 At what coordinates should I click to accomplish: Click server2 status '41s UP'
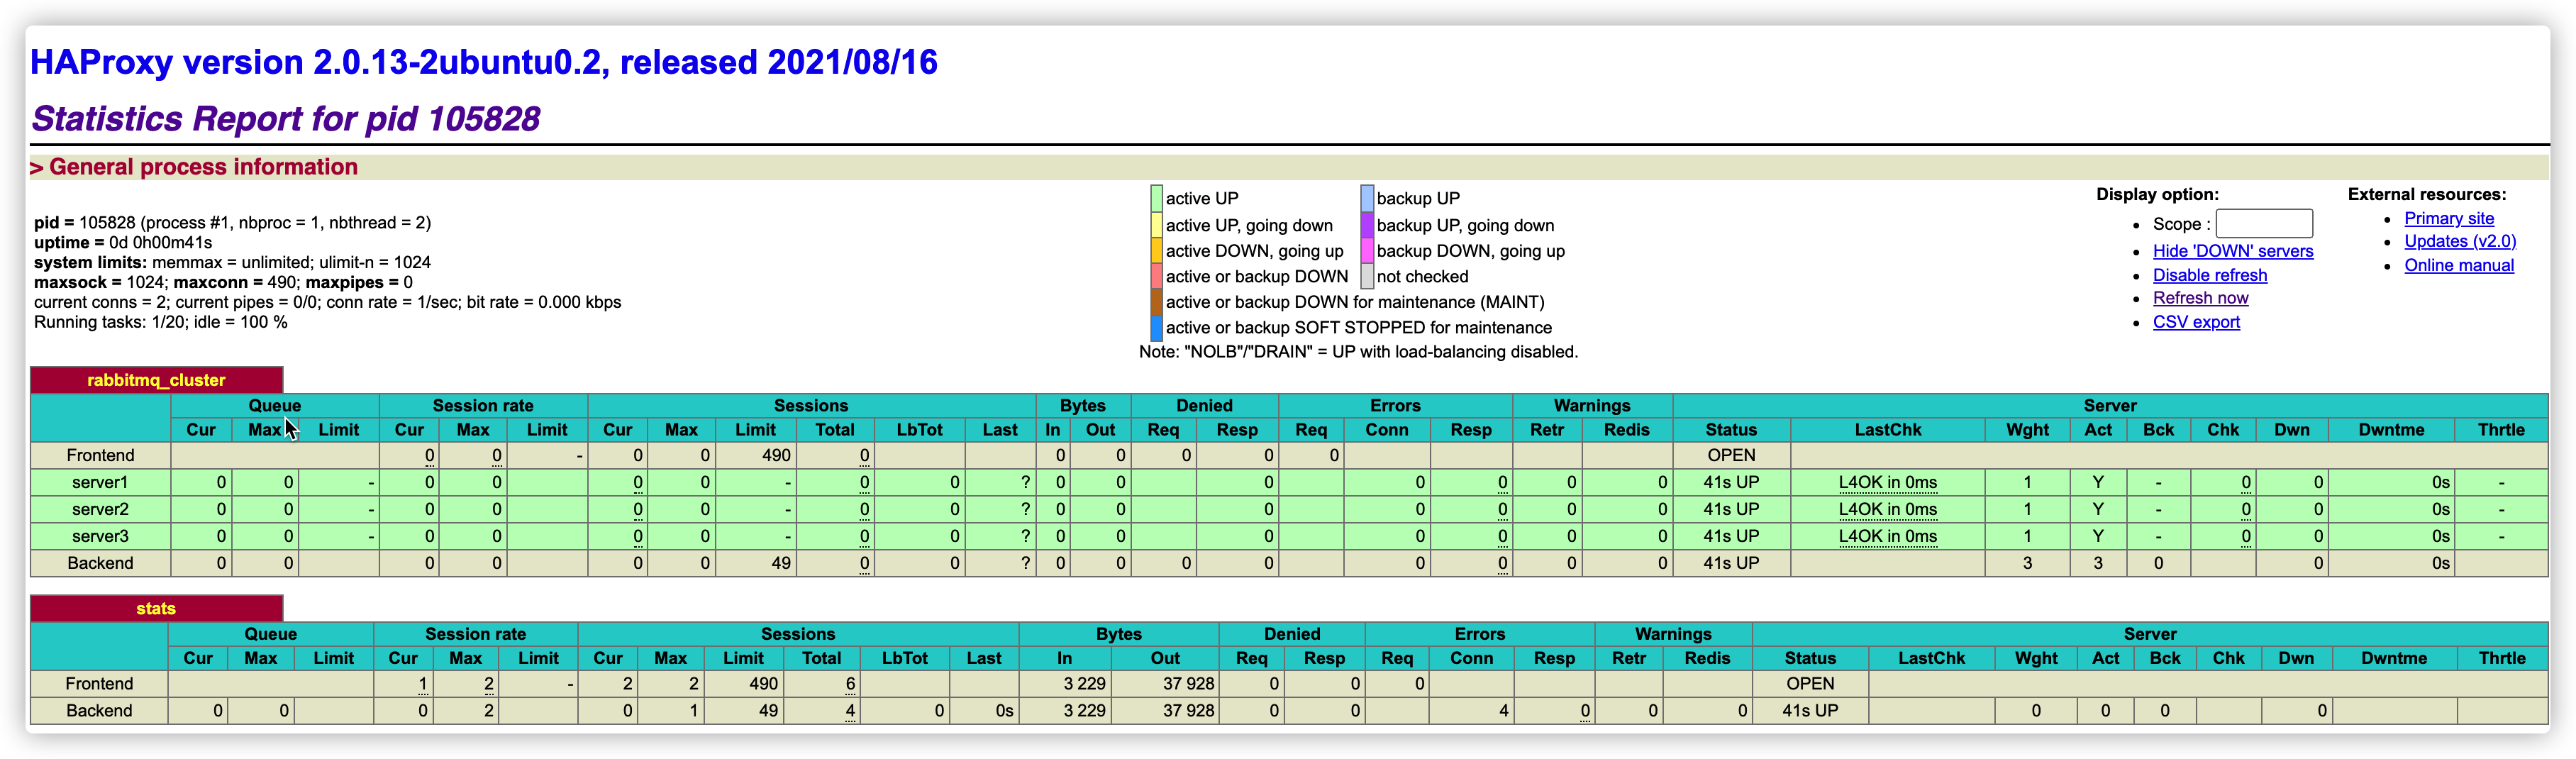[x=1731, y=509]
